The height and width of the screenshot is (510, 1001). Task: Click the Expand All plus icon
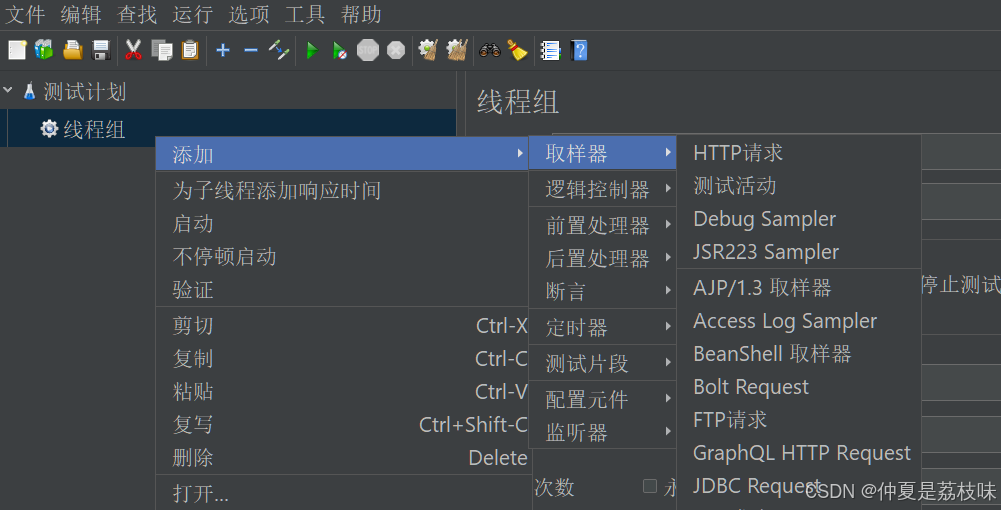pyautogui.click(x=223, y=50)
